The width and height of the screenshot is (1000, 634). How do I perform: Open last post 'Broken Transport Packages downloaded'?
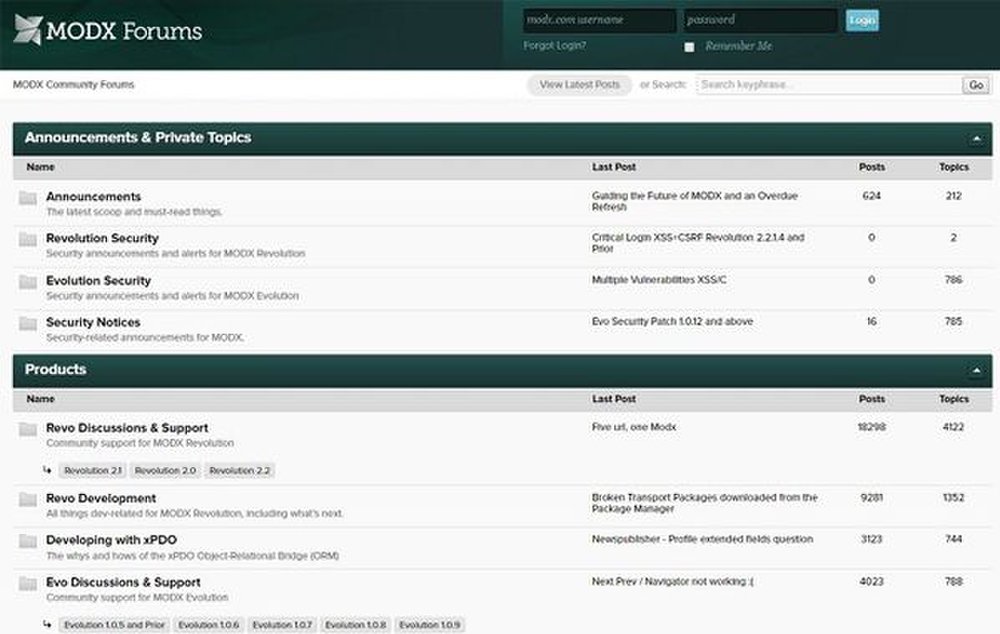point(705,503)
